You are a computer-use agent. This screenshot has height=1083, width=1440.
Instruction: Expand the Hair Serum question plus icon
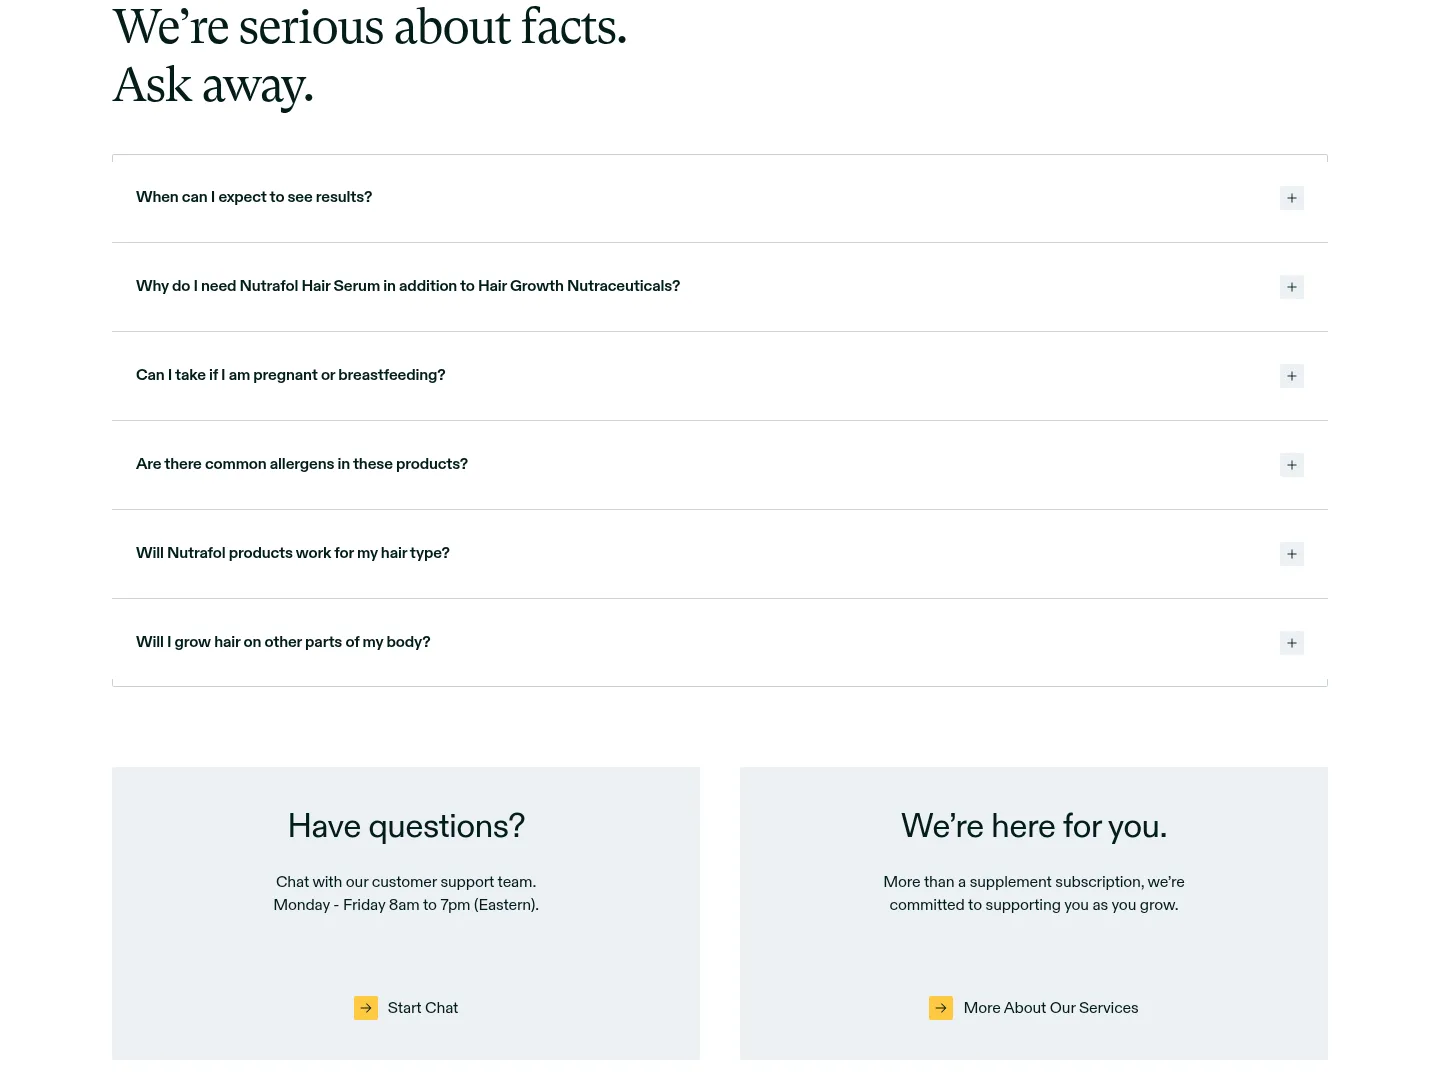1291,287
